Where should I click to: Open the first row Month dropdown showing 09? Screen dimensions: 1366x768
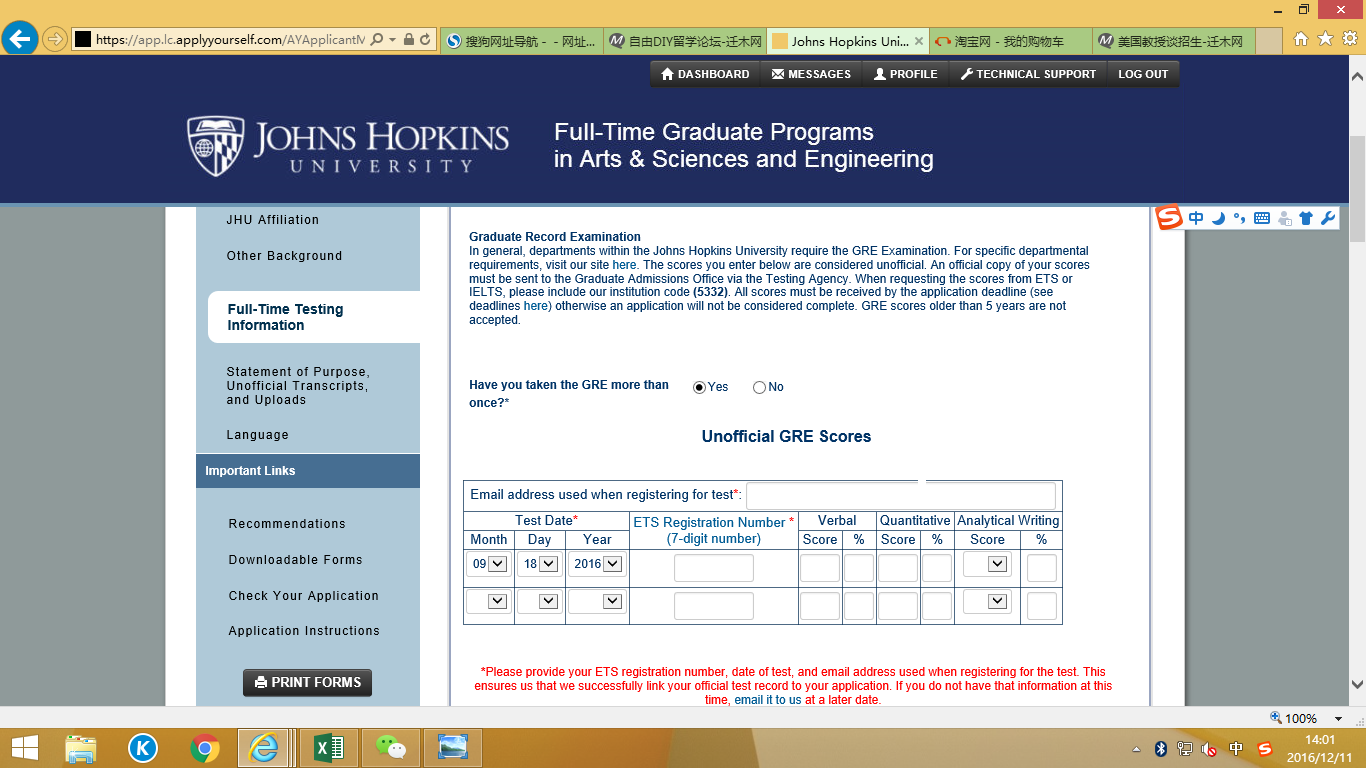(x=489, y=564)
